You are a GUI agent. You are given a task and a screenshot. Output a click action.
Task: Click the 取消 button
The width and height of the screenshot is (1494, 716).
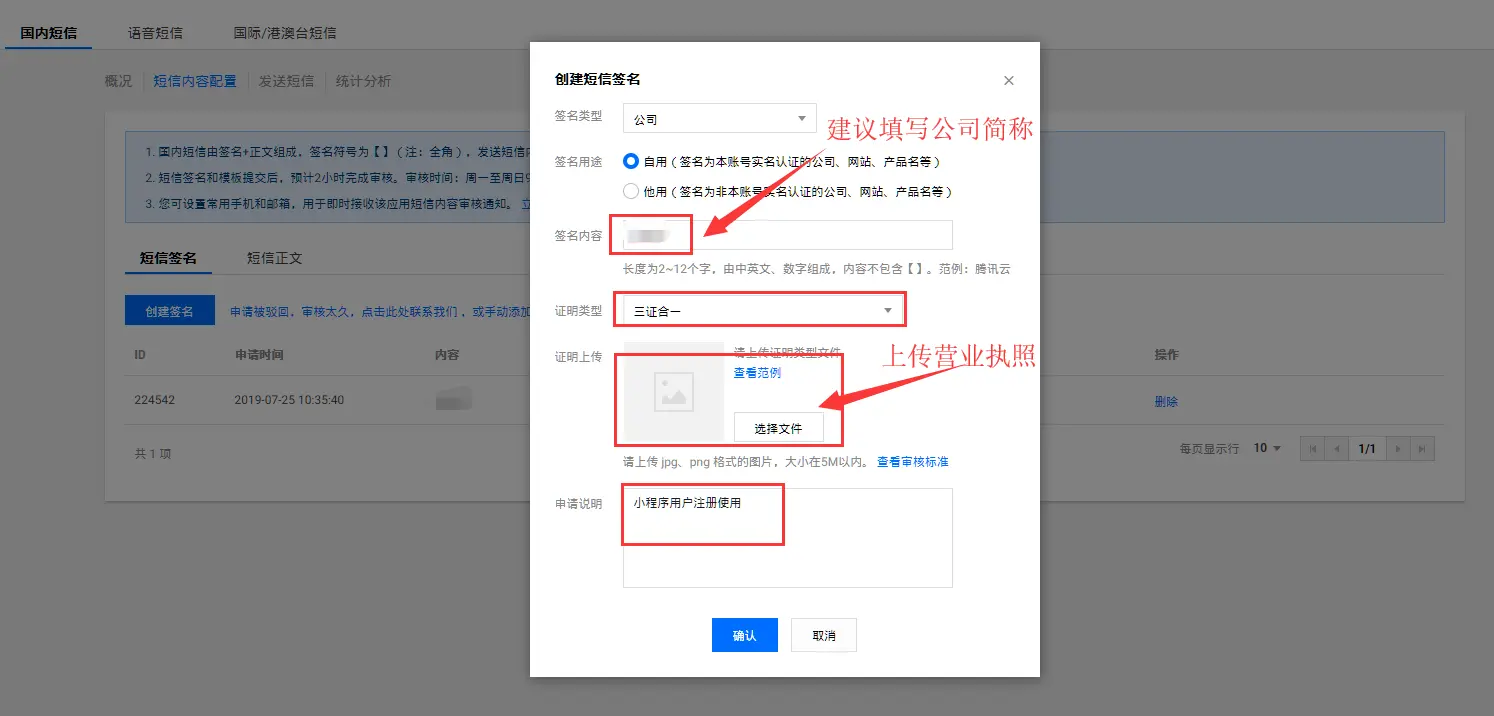point(823,636)
